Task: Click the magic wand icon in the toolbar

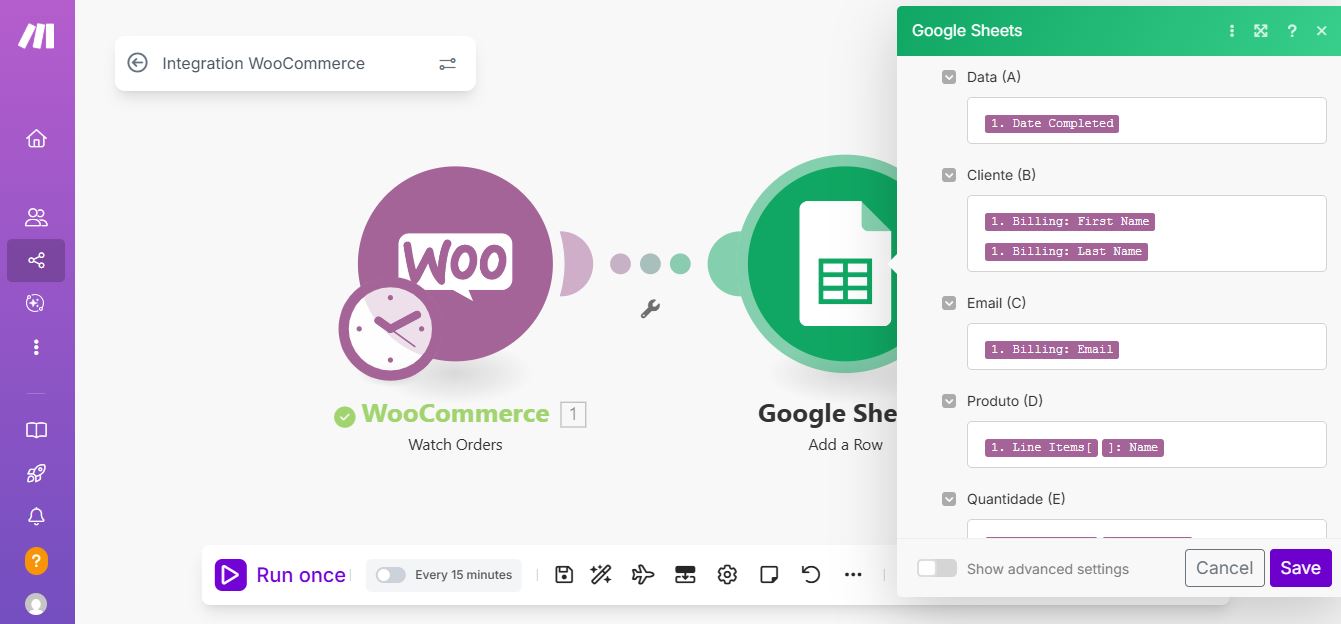Action: coord(601,575)
